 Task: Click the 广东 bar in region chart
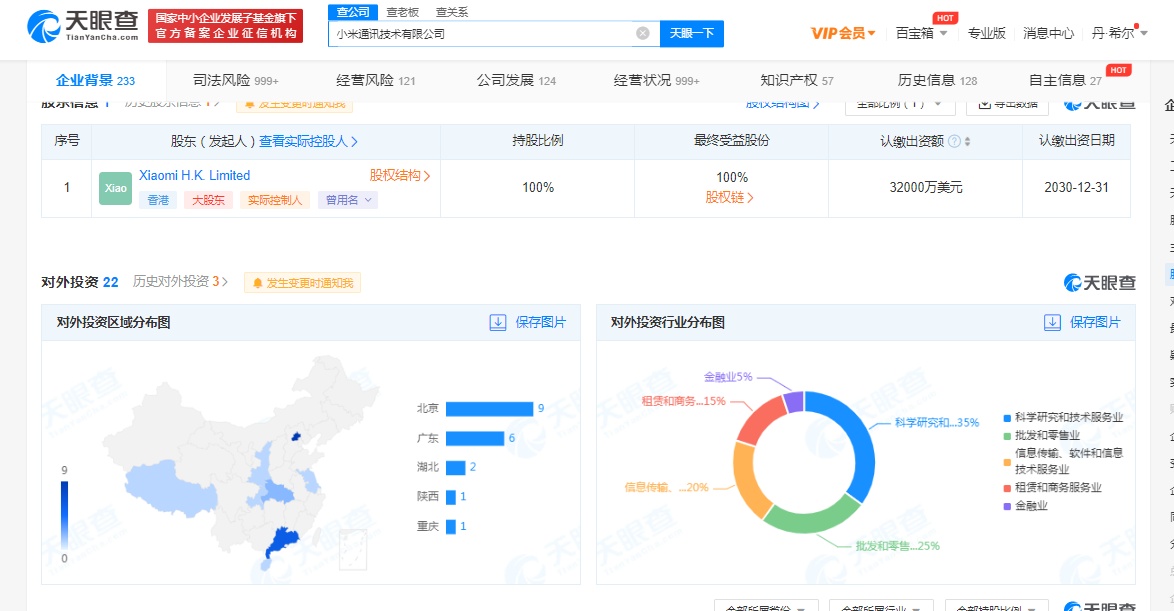click(475, 438)
